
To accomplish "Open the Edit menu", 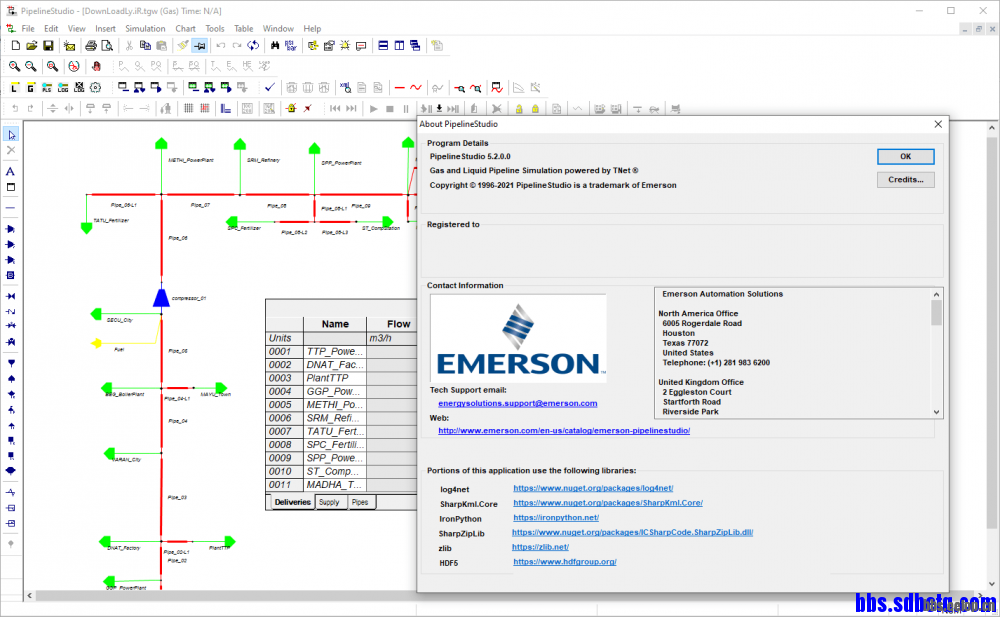I will click(51, 29).
